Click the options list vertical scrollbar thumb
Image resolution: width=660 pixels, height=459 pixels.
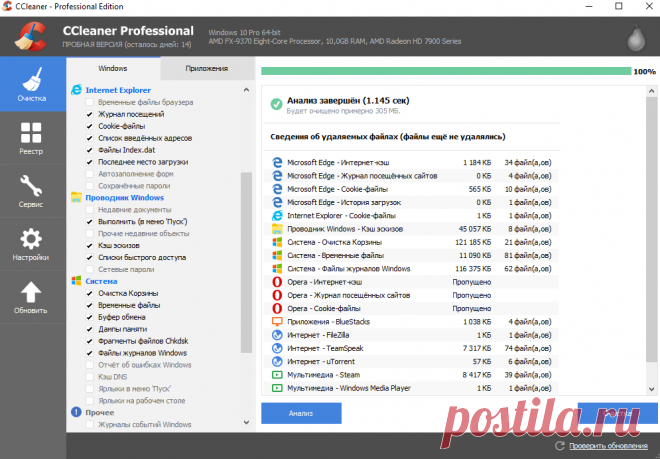246,262
